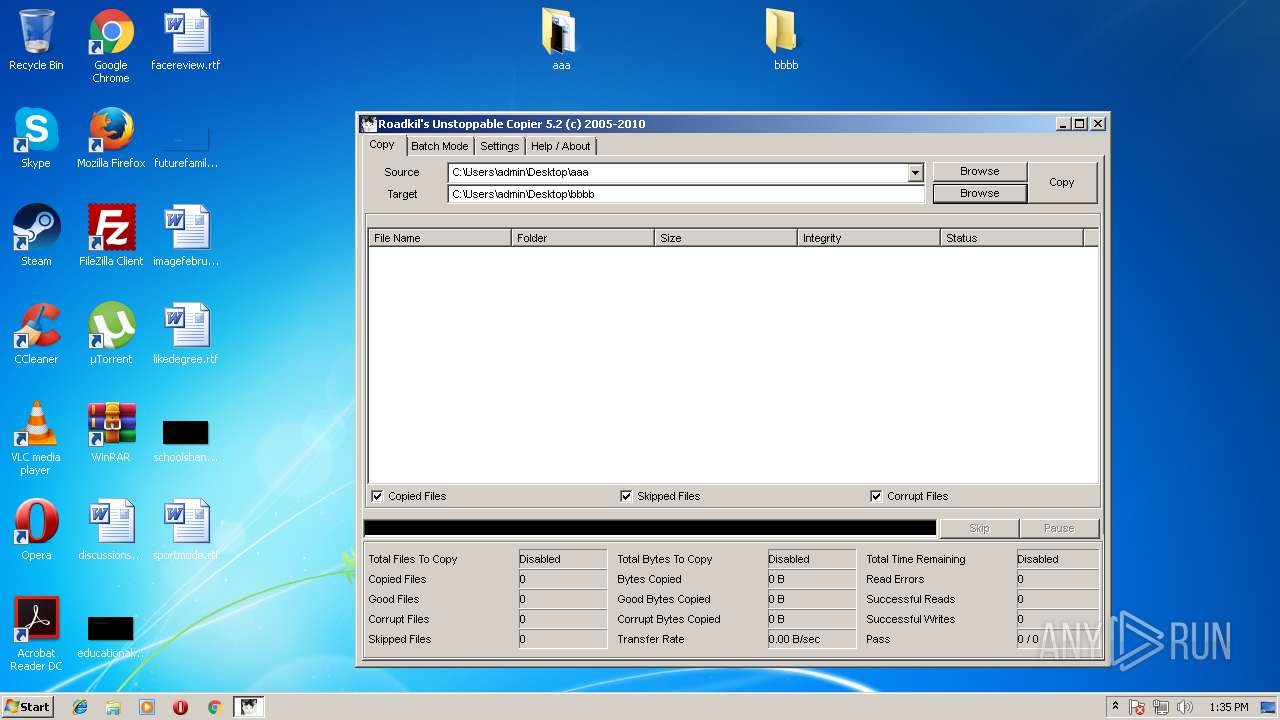Sort by File Name column header
Viewport: 1280px width, 720px height.
(x=440, y=238)
